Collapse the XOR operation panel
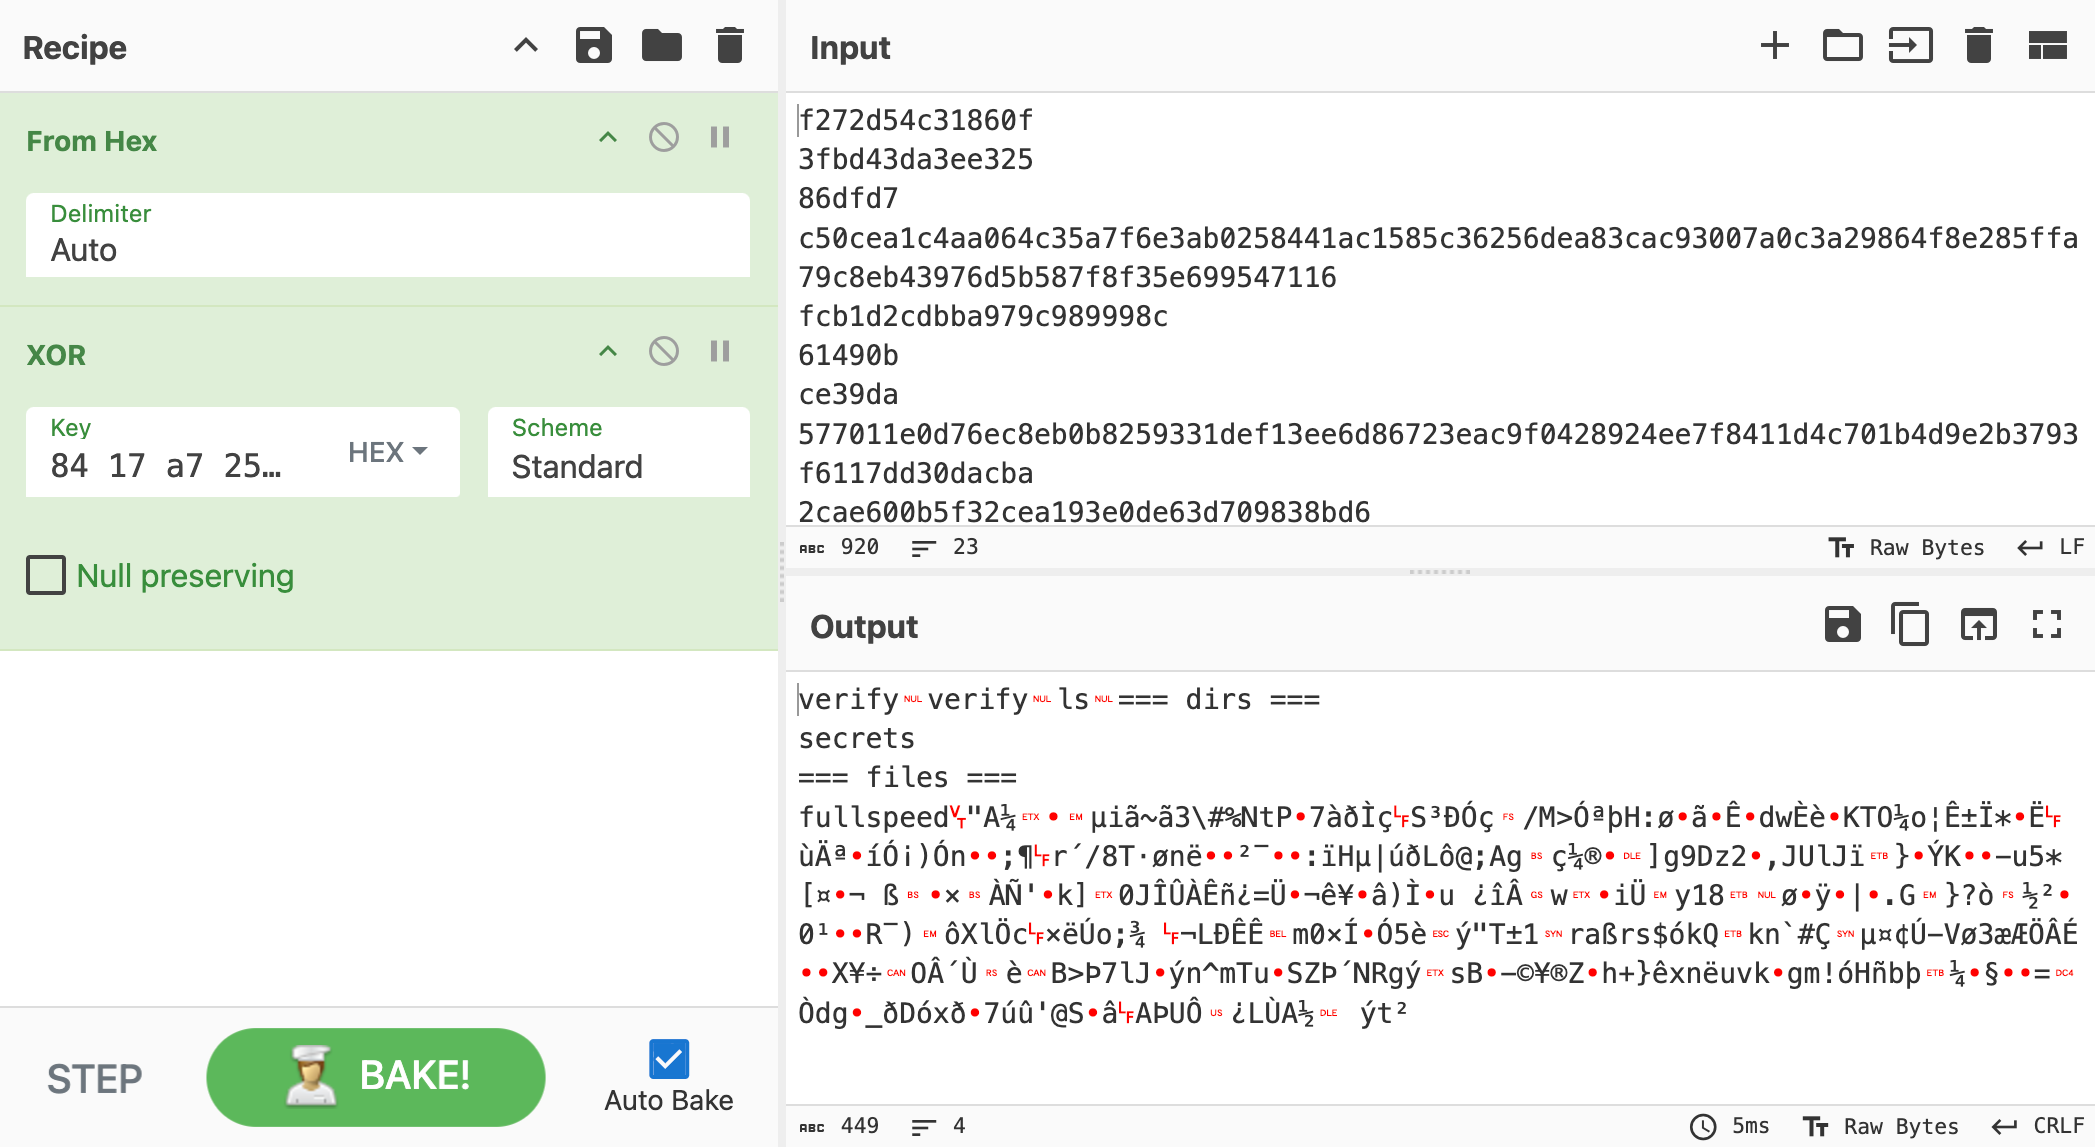Screen dimensions: 2095x1147 point(608,351)
